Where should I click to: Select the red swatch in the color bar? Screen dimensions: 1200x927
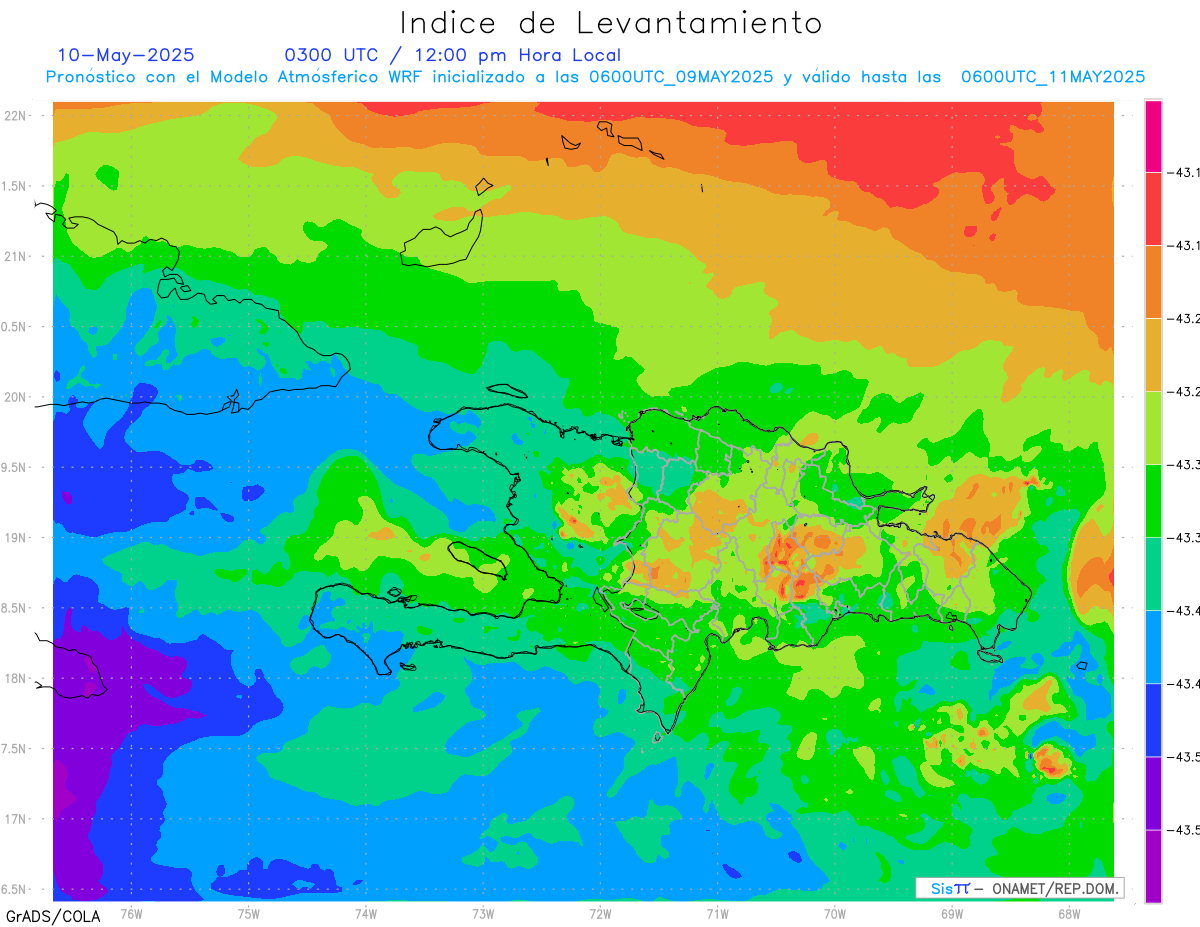click(1153, 209)
